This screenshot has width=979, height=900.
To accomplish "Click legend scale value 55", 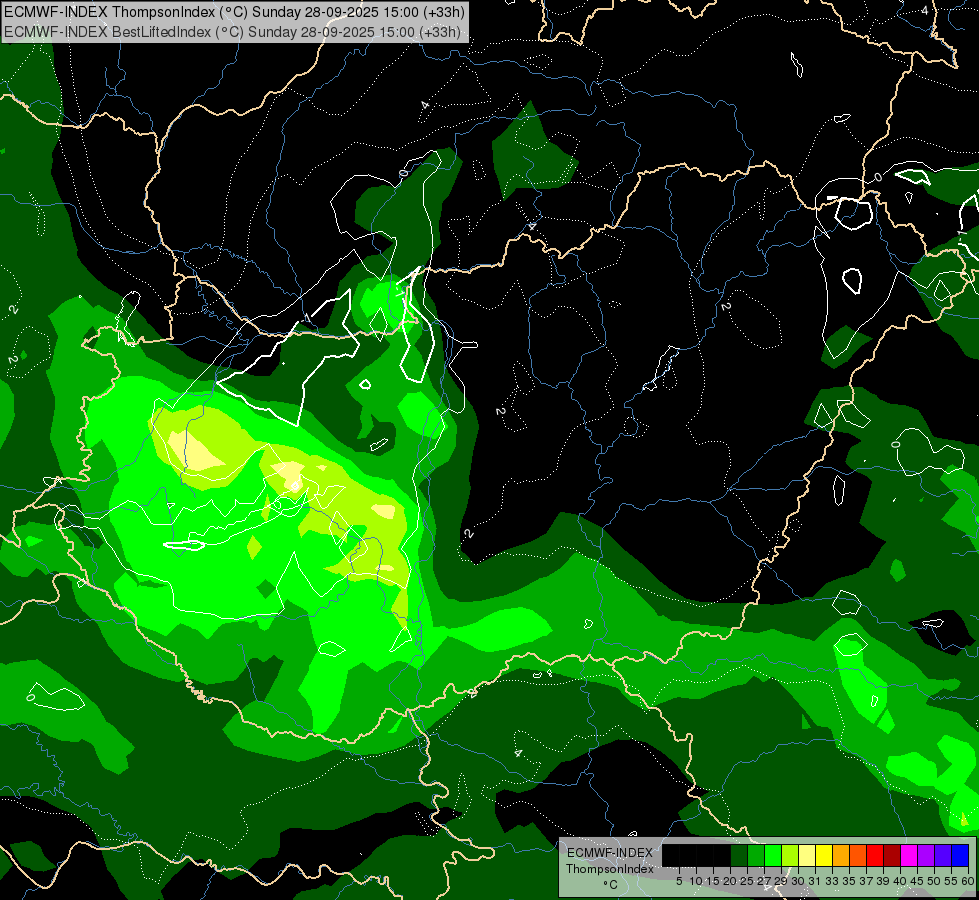I will coord(952,881).
